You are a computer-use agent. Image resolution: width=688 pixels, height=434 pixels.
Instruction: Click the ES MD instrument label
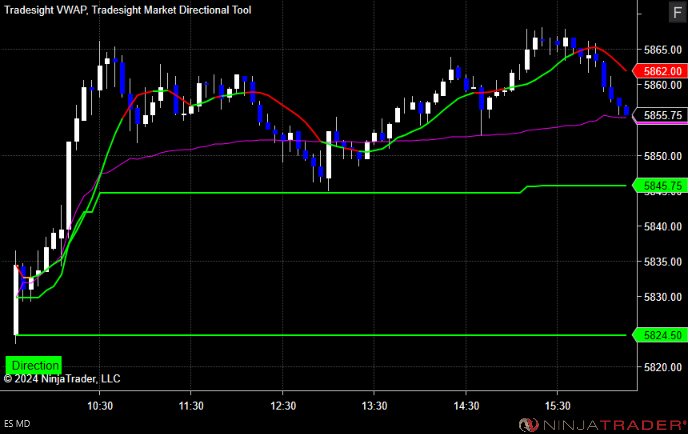coord(17,424)
